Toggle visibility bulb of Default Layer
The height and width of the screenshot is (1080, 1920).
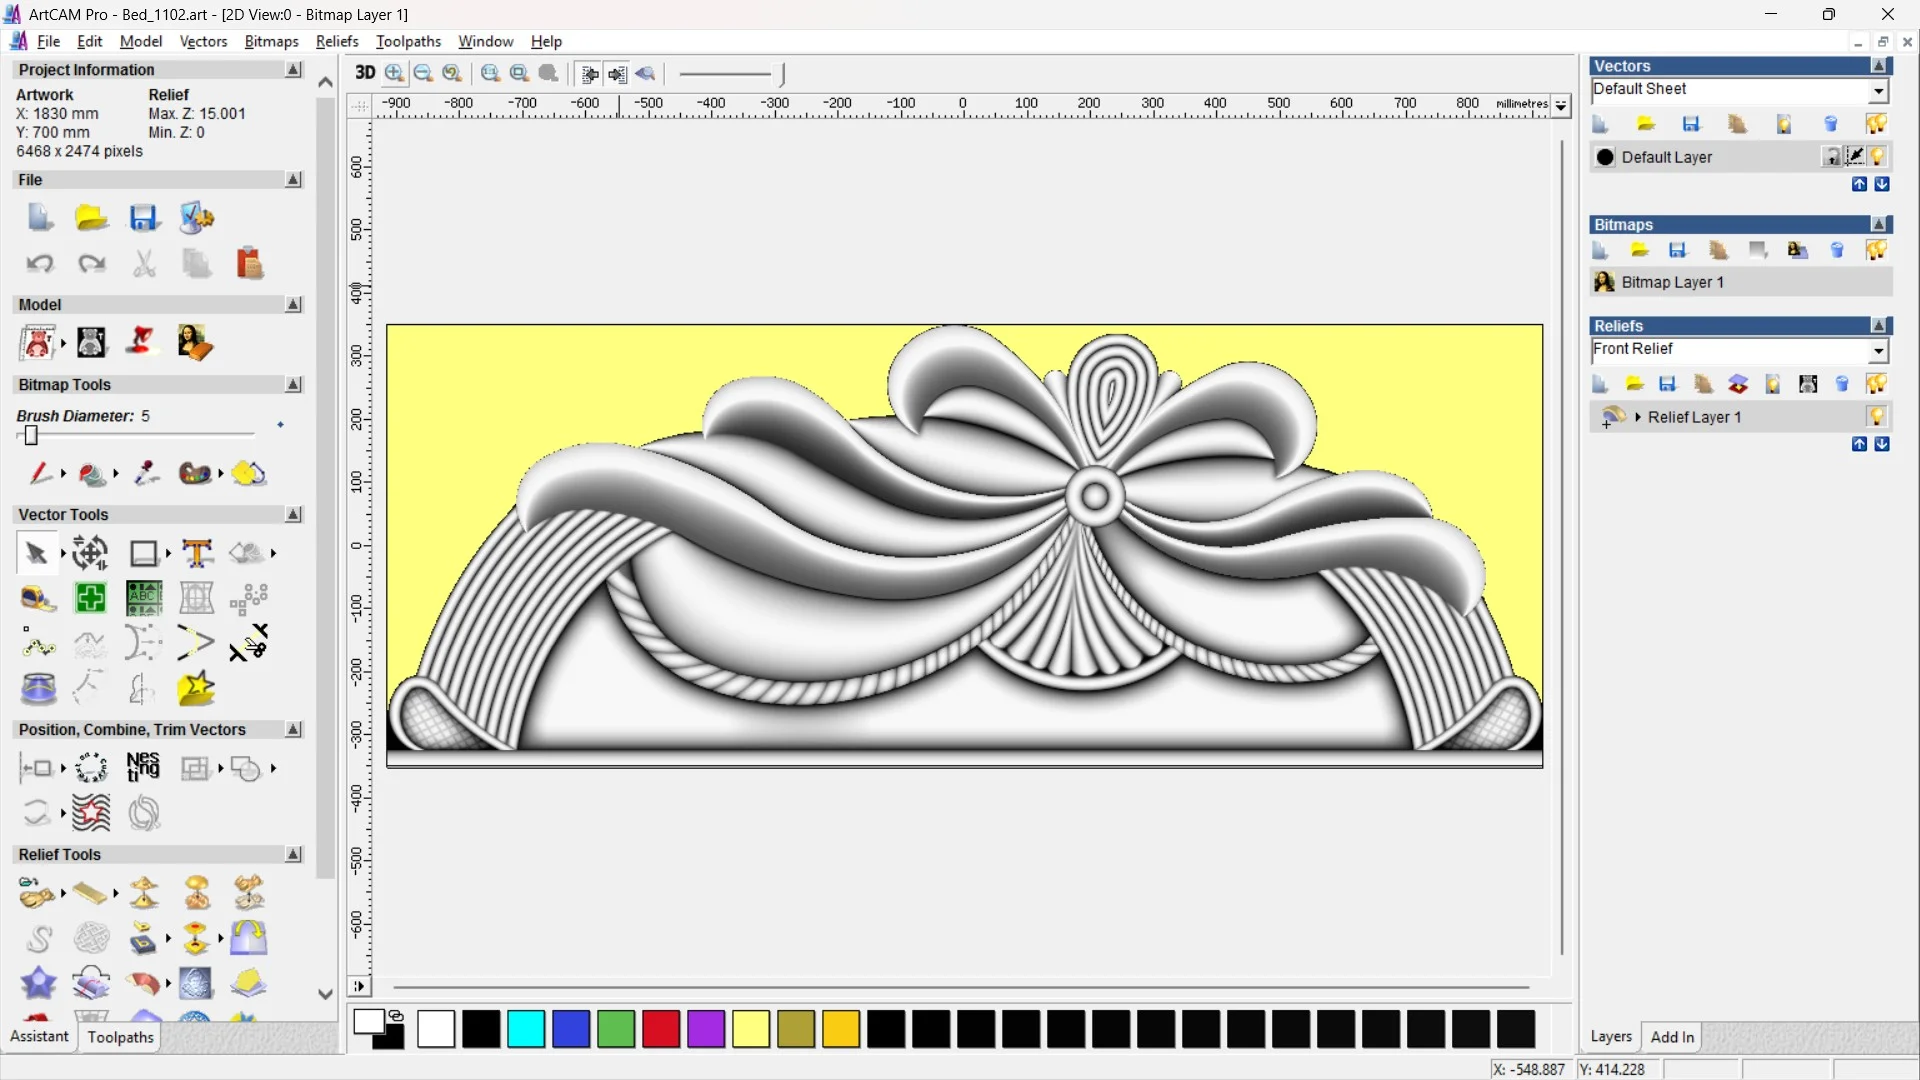[x=1878, y=157]
